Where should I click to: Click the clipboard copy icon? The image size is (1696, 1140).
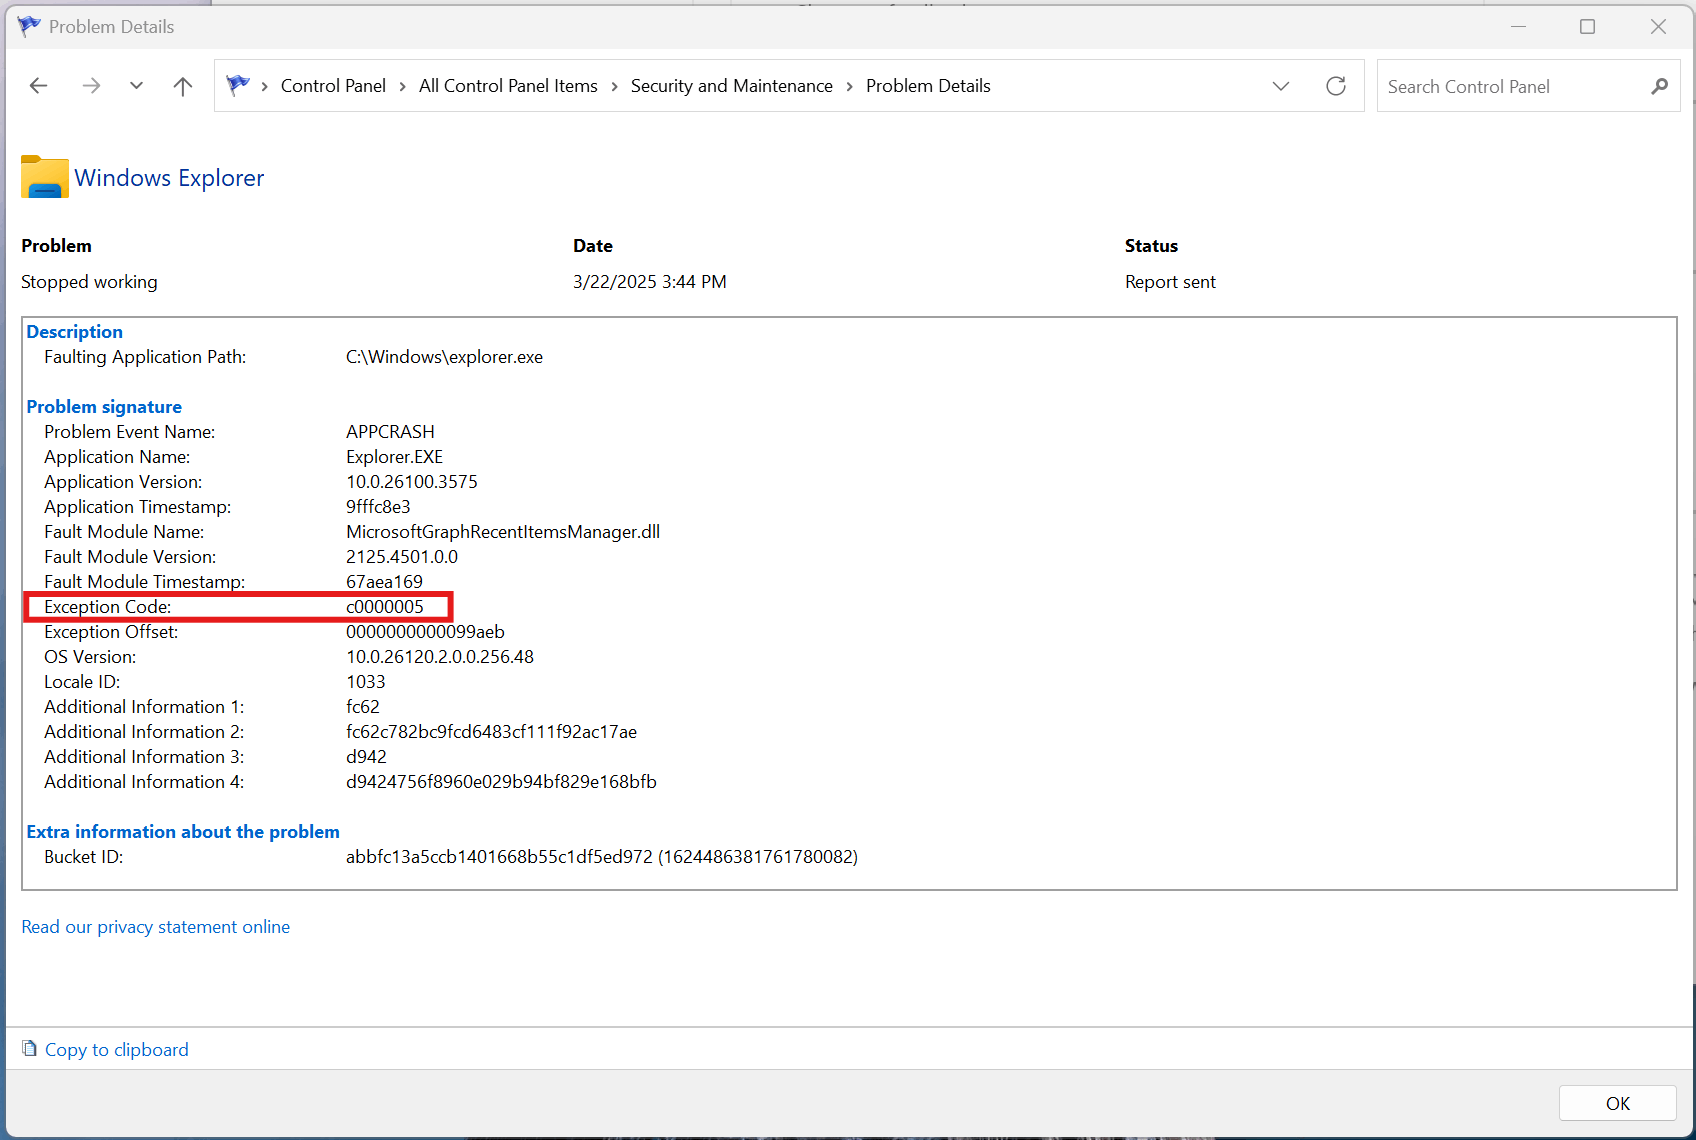[30, 1049]
